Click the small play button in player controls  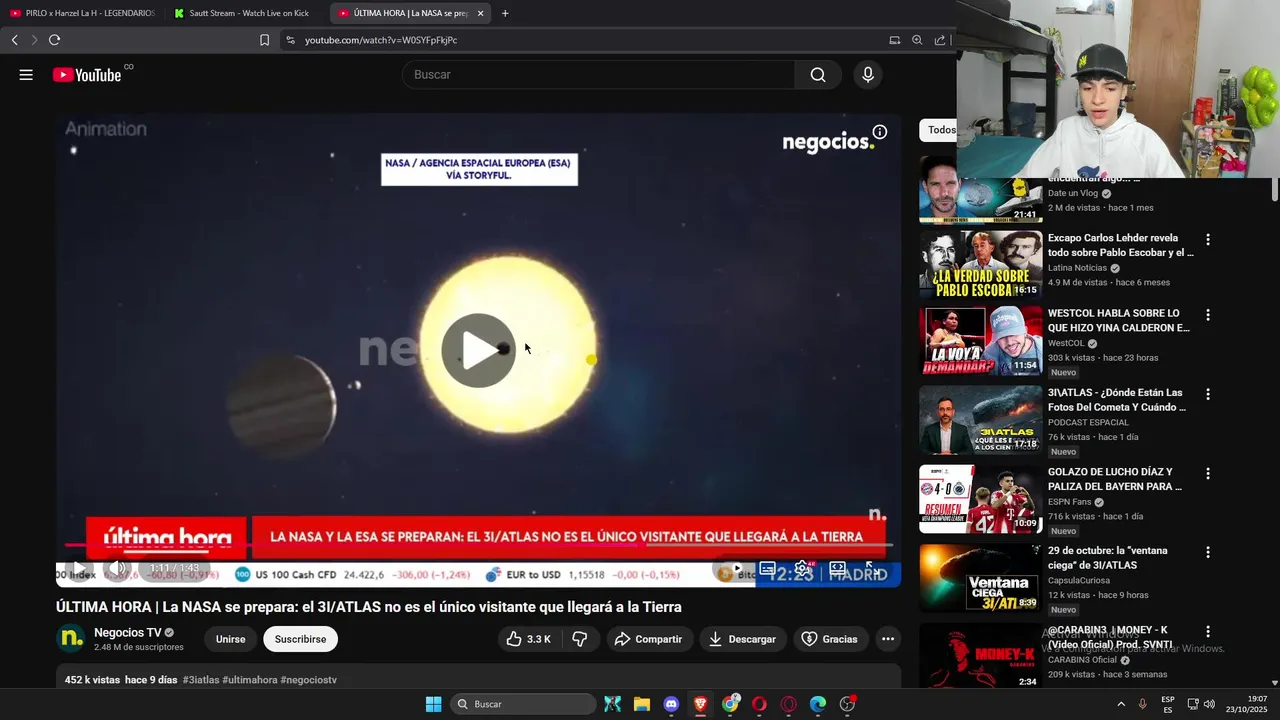tap(78, 568)
